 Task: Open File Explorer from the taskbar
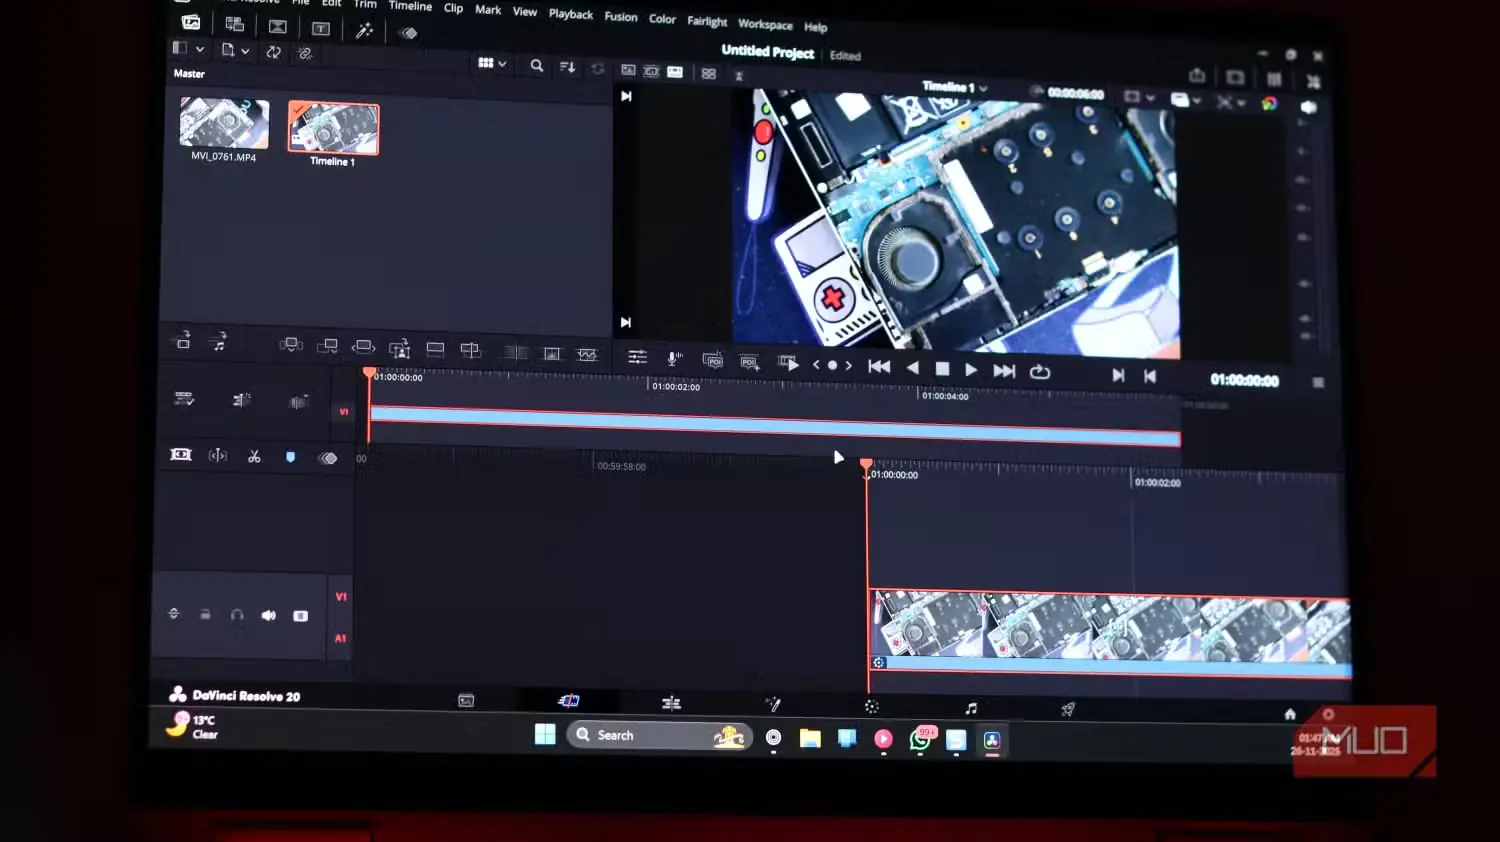(810, 739)
